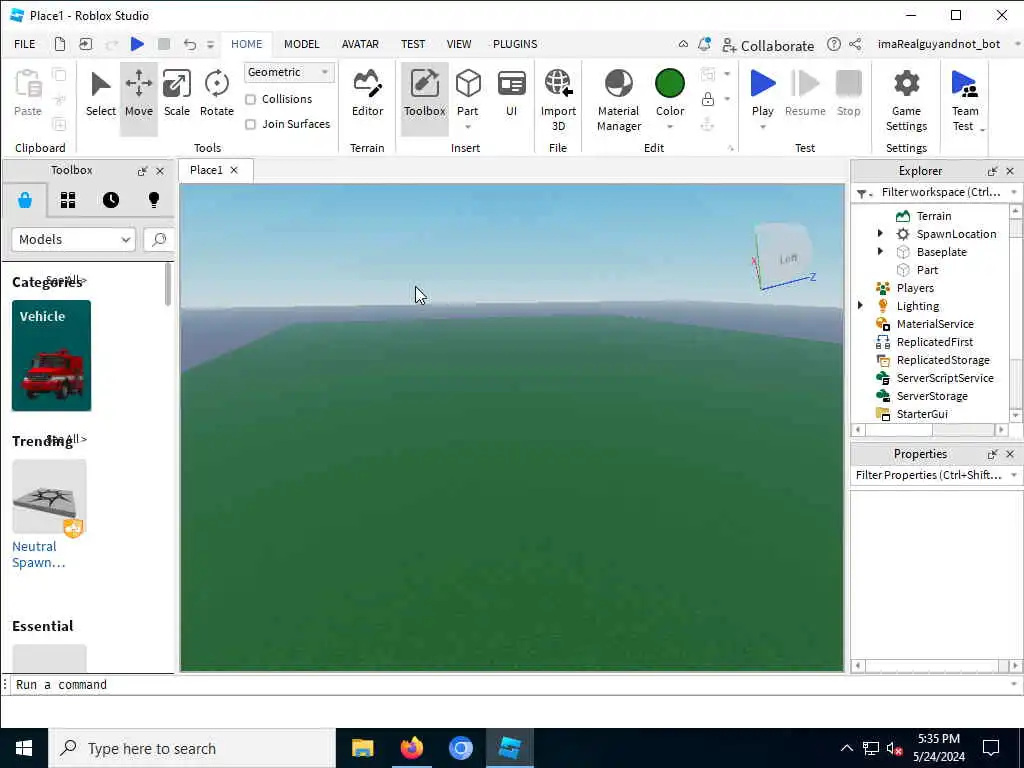This screenshot has height=768, width=1024.
Task: Switch to the PLUGINS ribbon tab
Action: [515, 44]
